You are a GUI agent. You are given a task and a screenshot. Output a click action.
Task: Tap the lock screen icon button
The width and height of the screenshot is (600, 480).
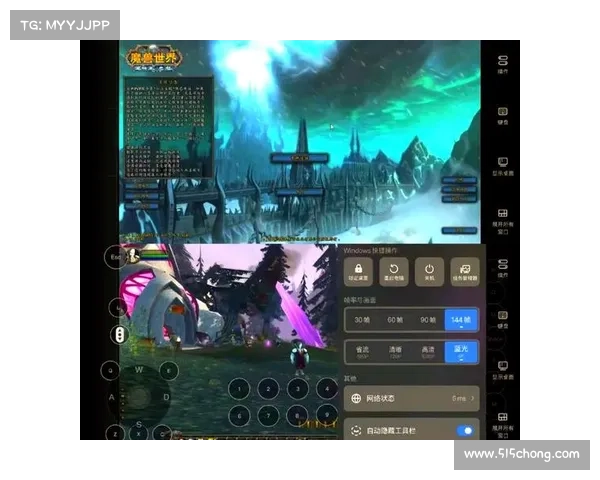coord(359,270)
